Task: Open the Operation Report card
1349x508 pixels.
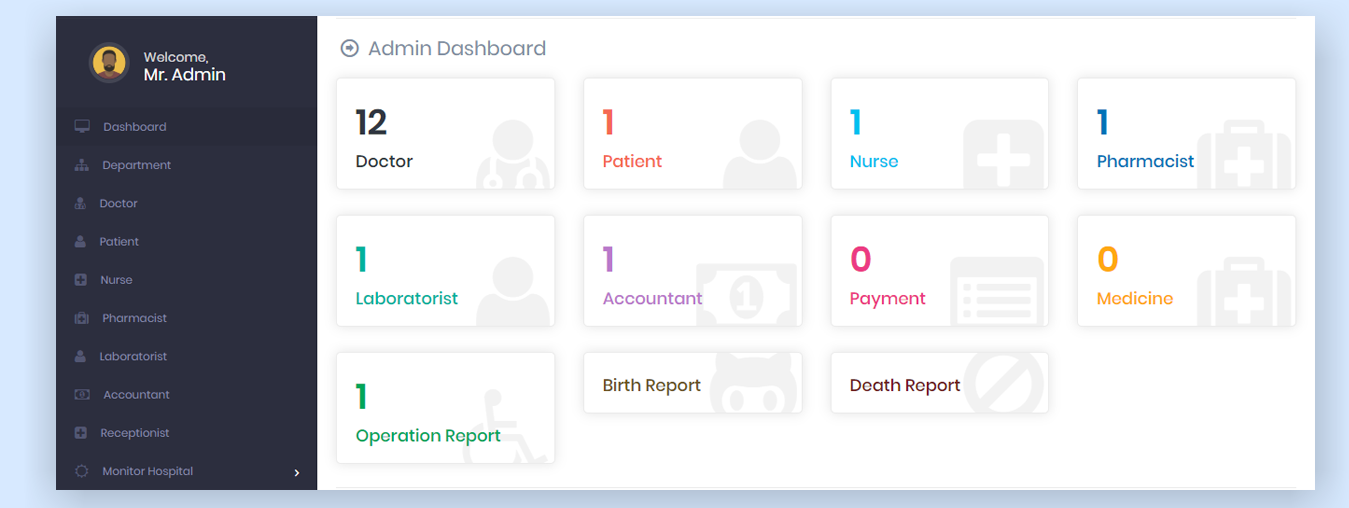Action: click(x=445, y=408)
